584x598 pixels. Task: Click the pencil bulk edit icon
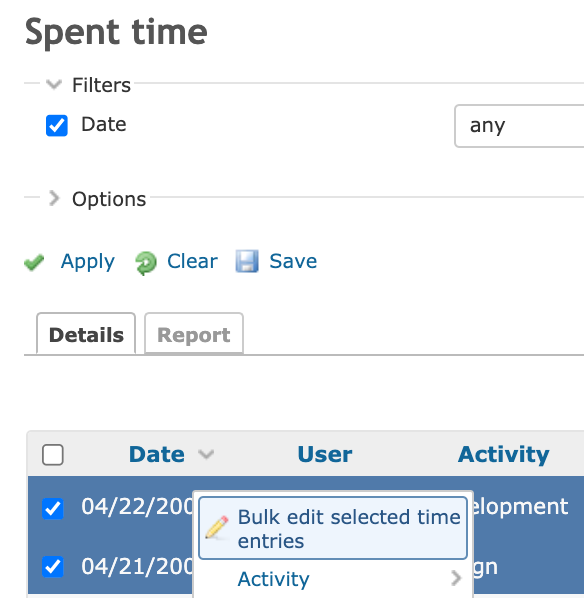click(x=217, y=528)
